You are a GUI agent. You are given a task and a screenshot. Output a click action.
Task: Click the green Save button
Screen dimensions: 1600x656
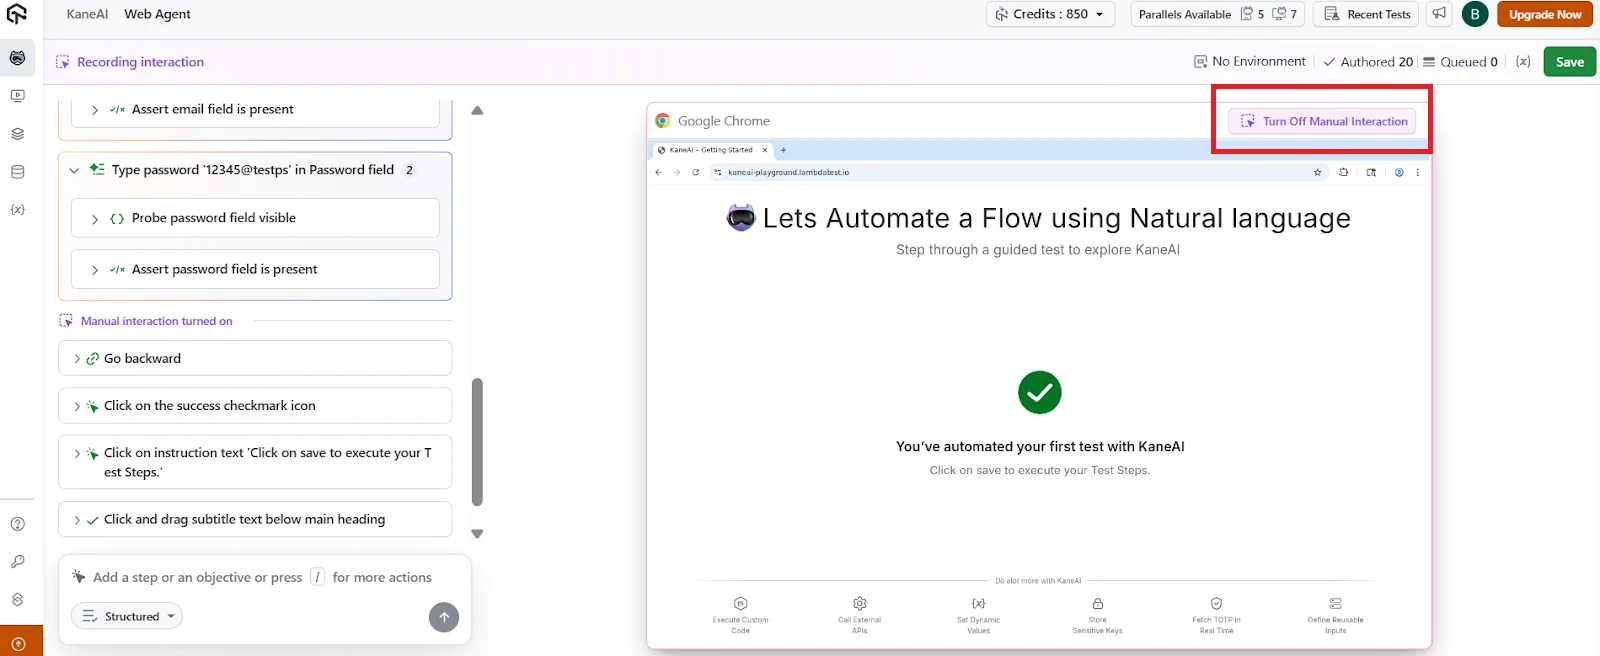1569,62
